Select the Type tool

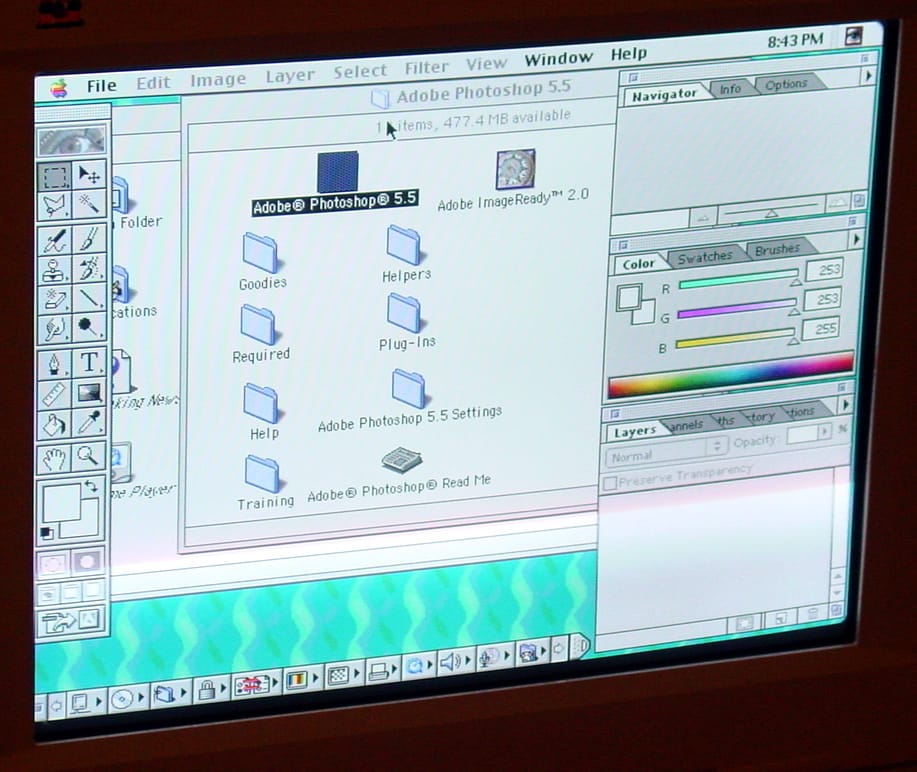coord(89,362)
